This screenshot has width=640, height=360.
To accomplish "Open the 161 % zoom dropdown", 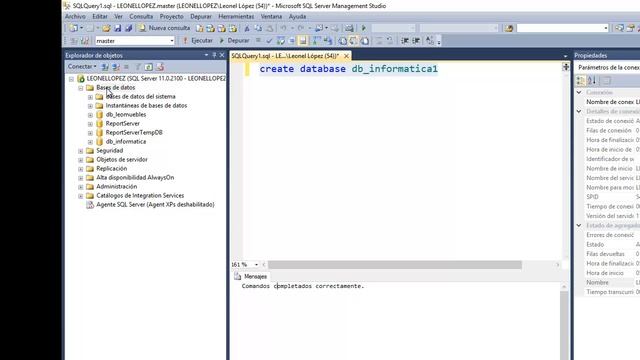I will 256,264.
